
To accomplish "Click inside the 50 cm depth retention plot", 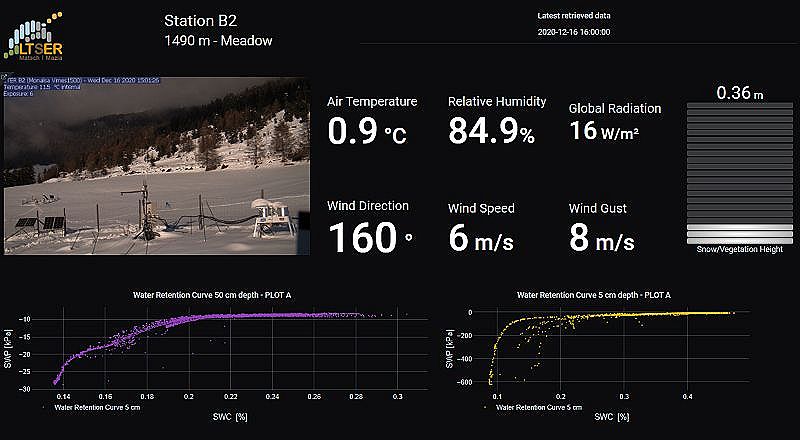I will point(230,348).
